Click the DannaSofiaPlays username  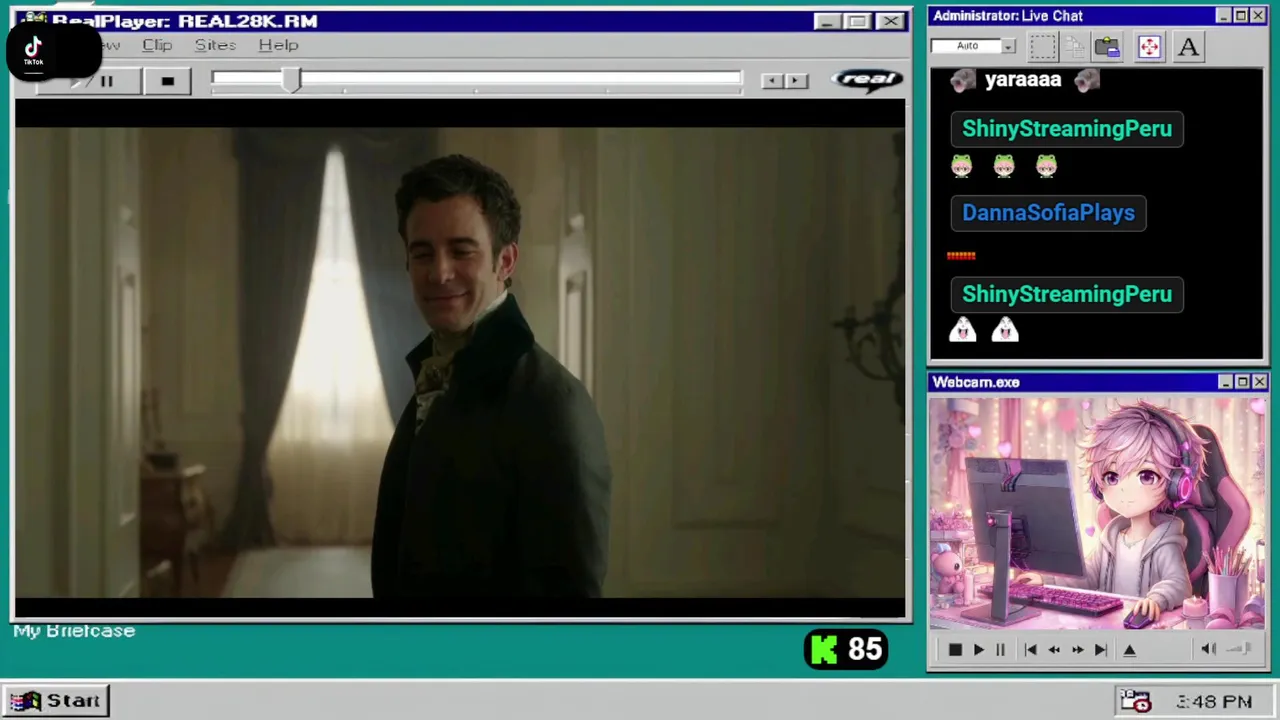(x=1048, y=213)
